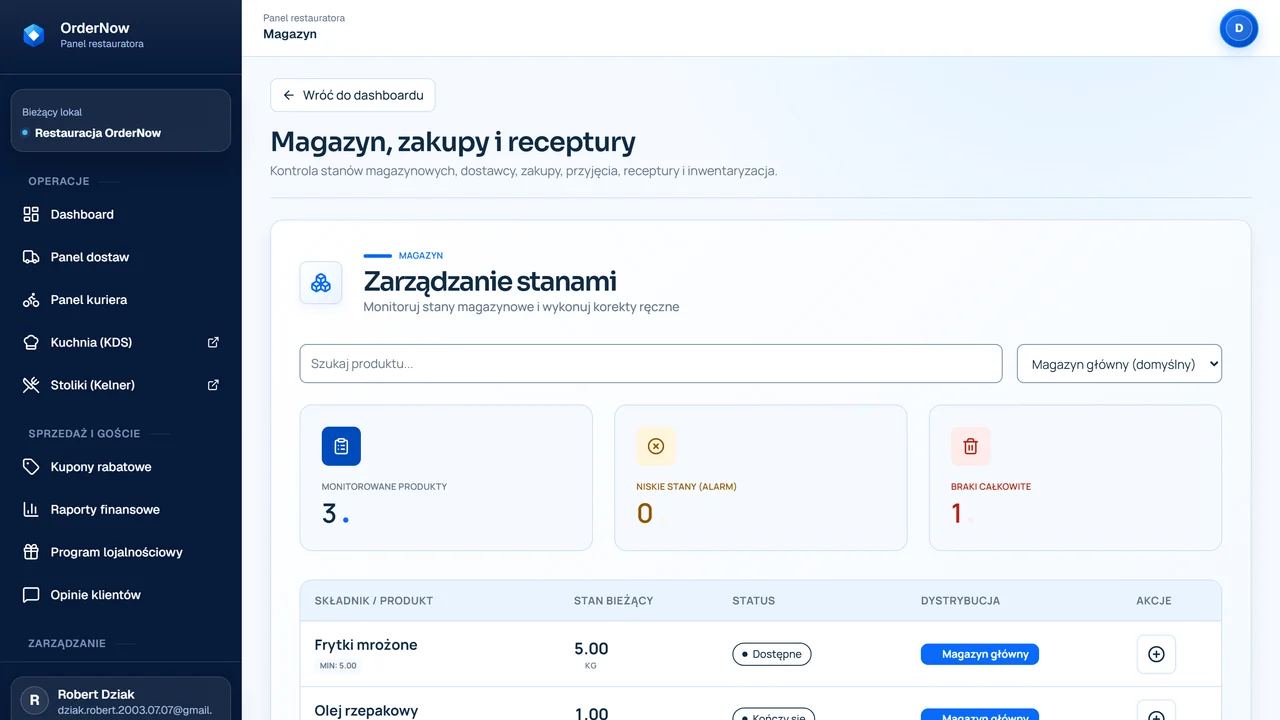Focus the Szukaj produktu search field
Screen dimensions: 1280x720
pos(651,364)
